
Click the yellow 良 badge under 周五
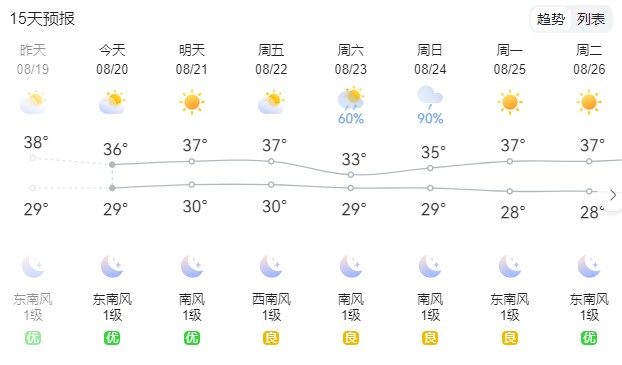pos(271,338)
